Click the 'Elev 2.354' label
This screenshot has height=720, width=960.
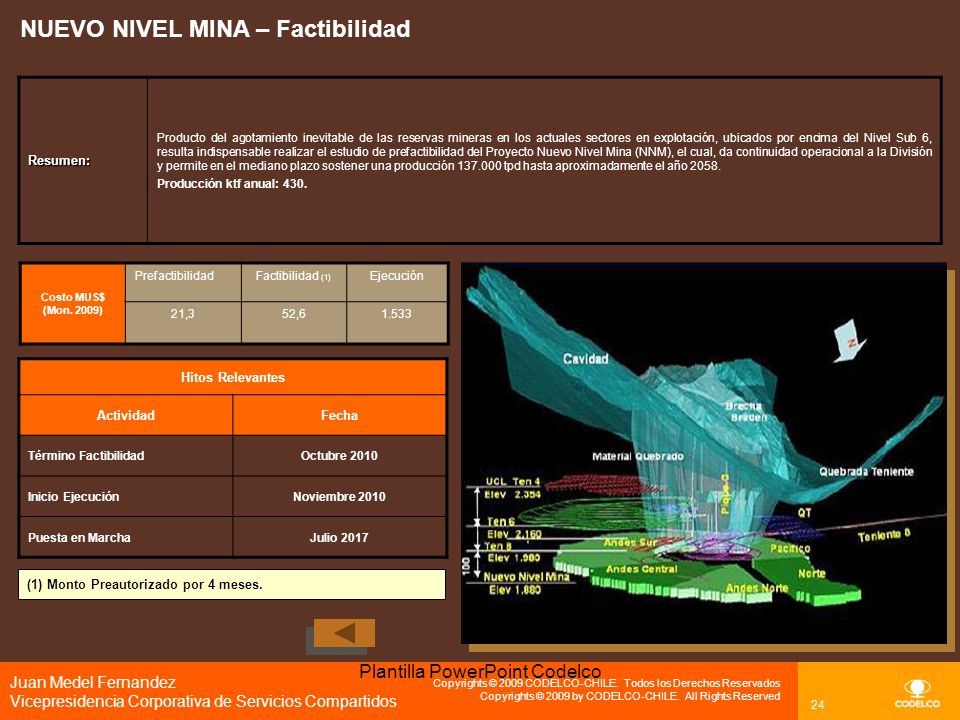click(513, 494)
